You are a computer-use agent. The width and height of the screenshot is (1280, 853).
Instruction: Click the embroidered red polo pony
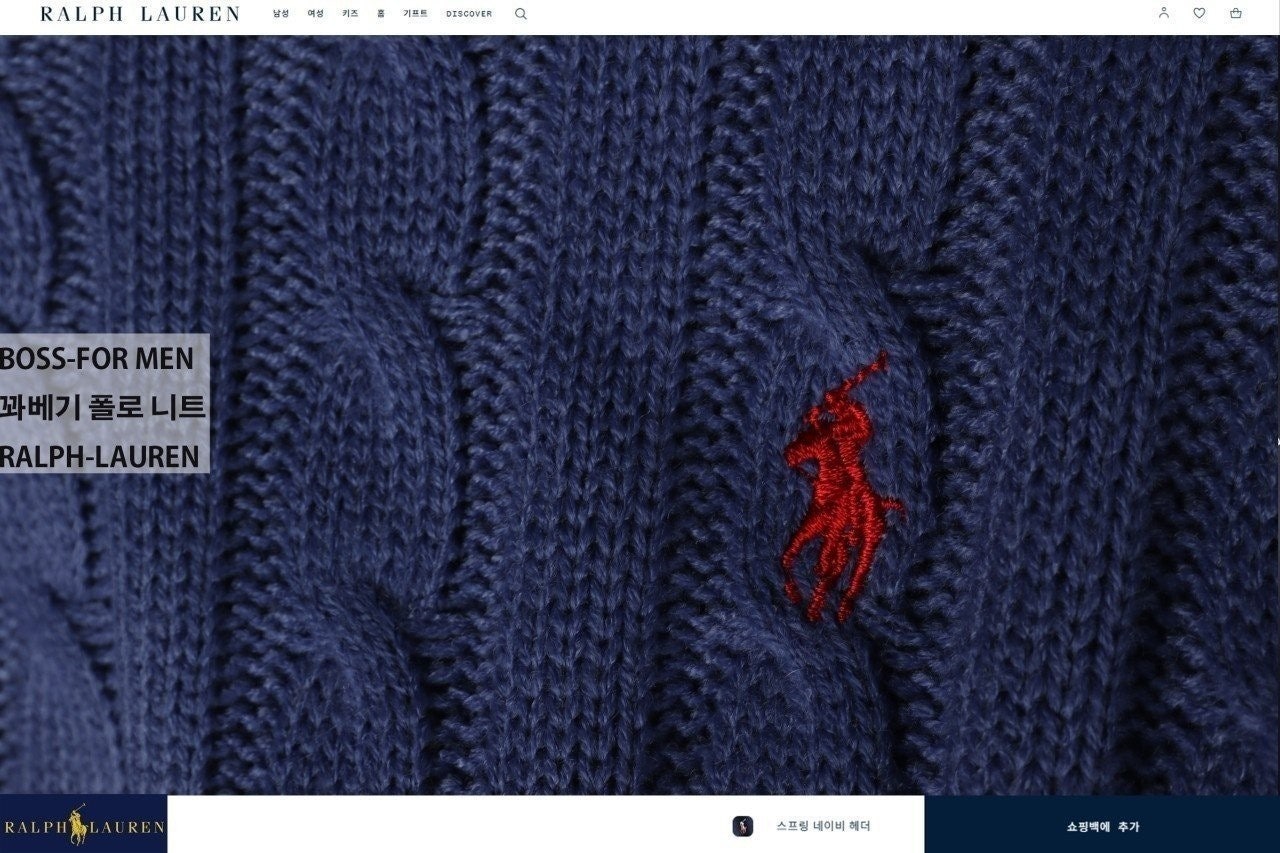point(842,488)
